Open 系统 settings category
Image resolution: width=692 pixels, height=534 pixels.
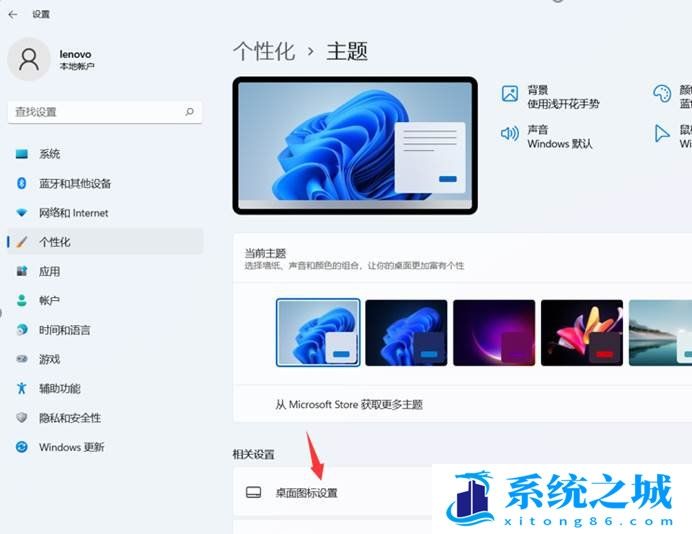pyautogui.click(x=105, y=154)
